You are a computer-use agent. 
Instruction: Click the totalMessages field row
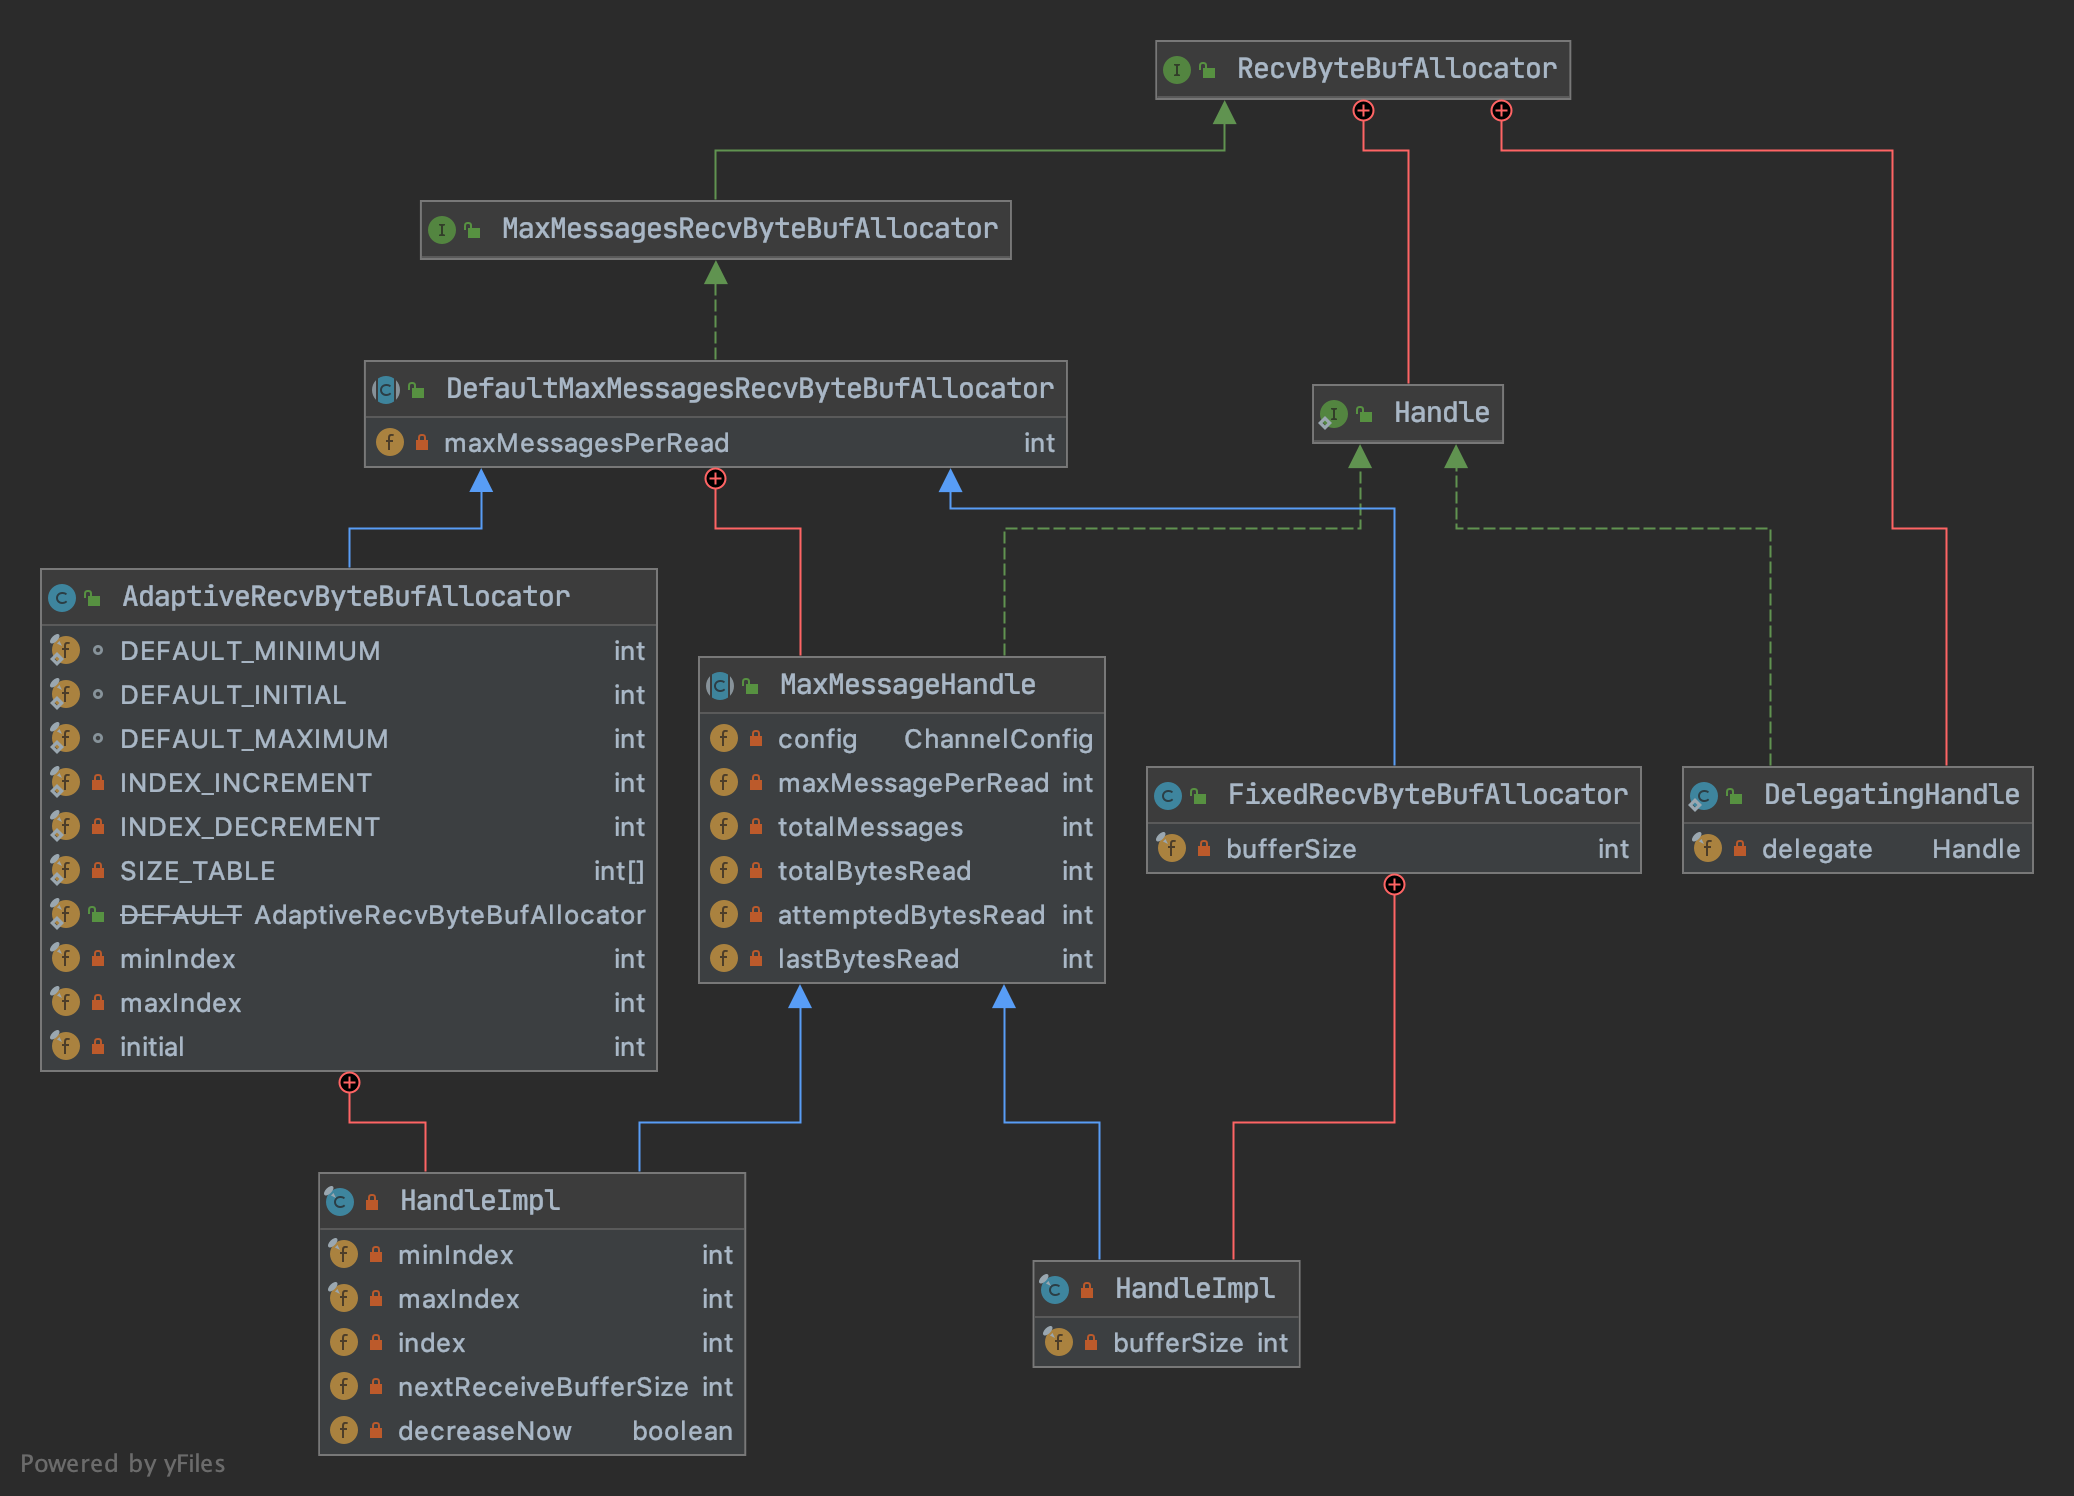click(902, 827)
